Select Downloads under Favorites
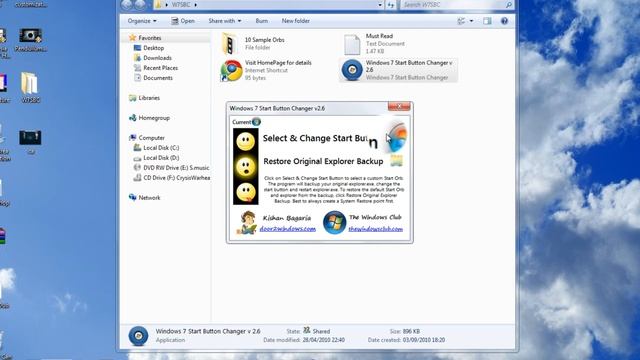 157,58
